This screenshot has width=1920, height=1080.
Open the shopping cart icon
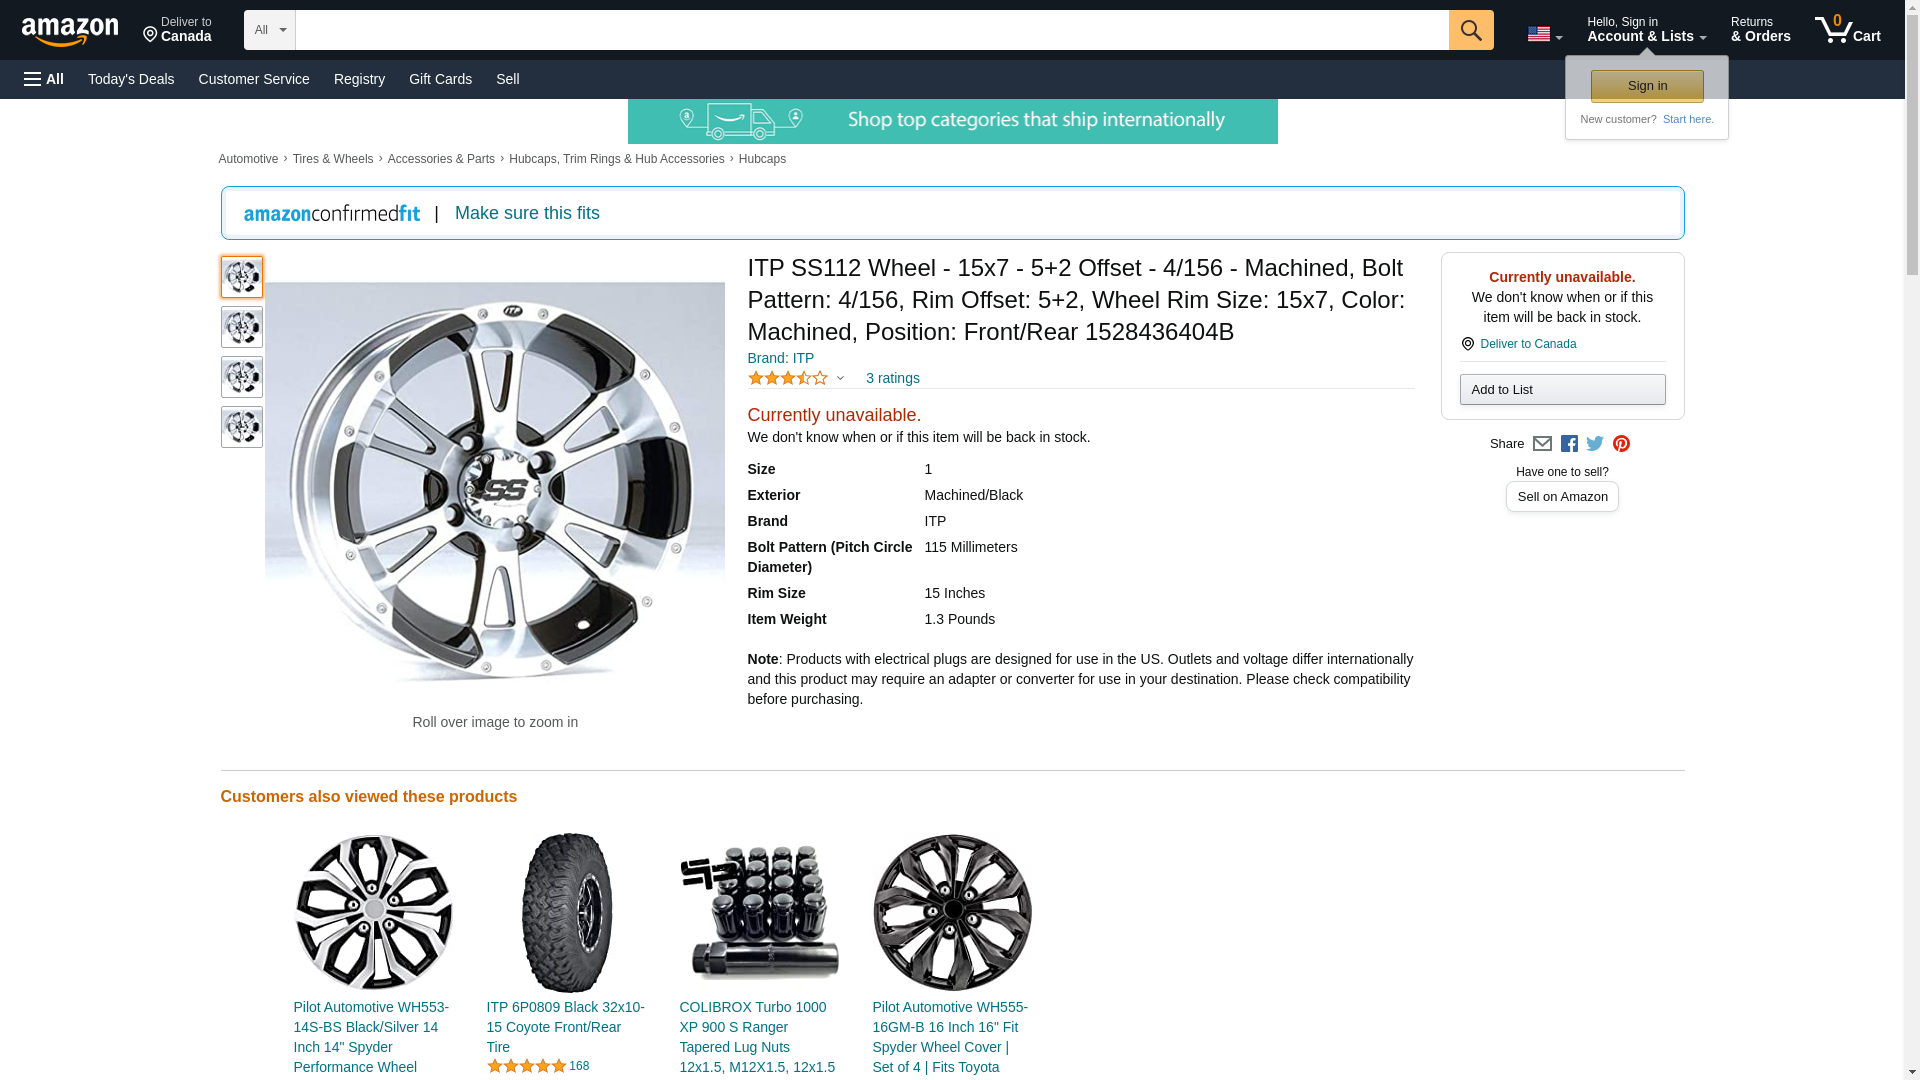(1847, 30)
